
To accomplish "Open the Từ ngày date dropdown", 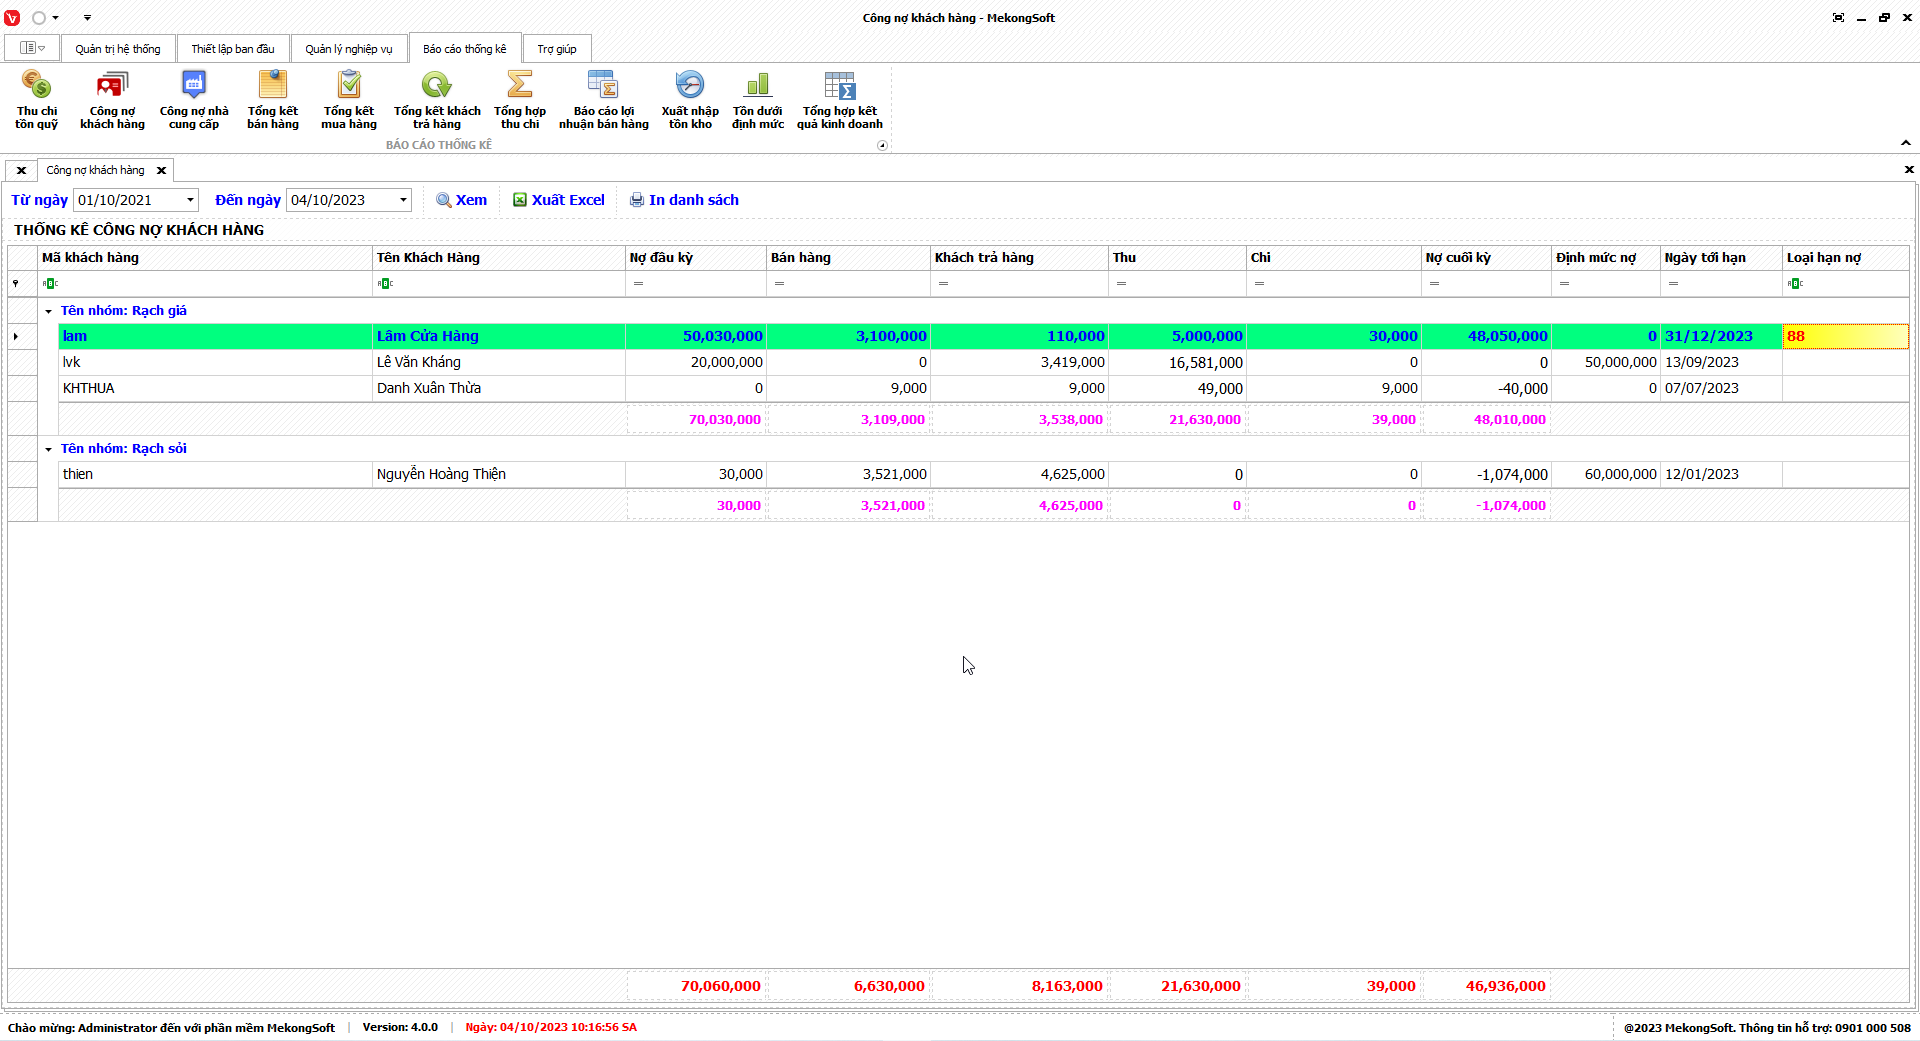I will 190,200.
